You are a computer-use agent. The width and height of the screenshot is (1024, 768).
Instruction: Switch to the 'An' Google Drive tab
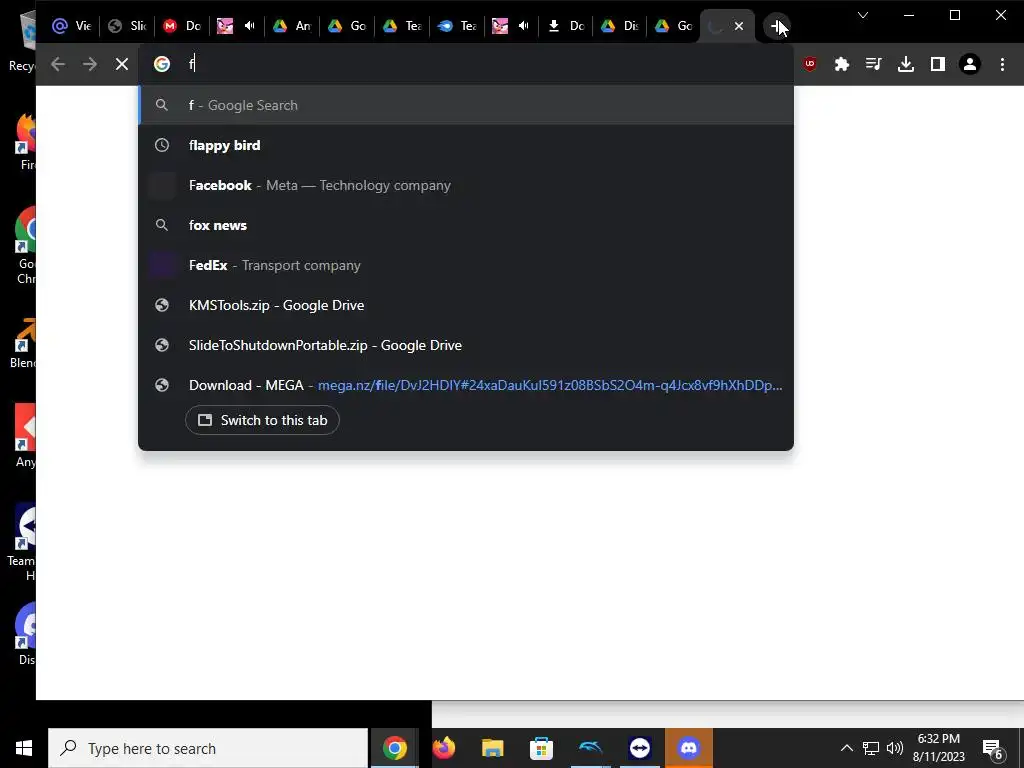pos(292,26)
